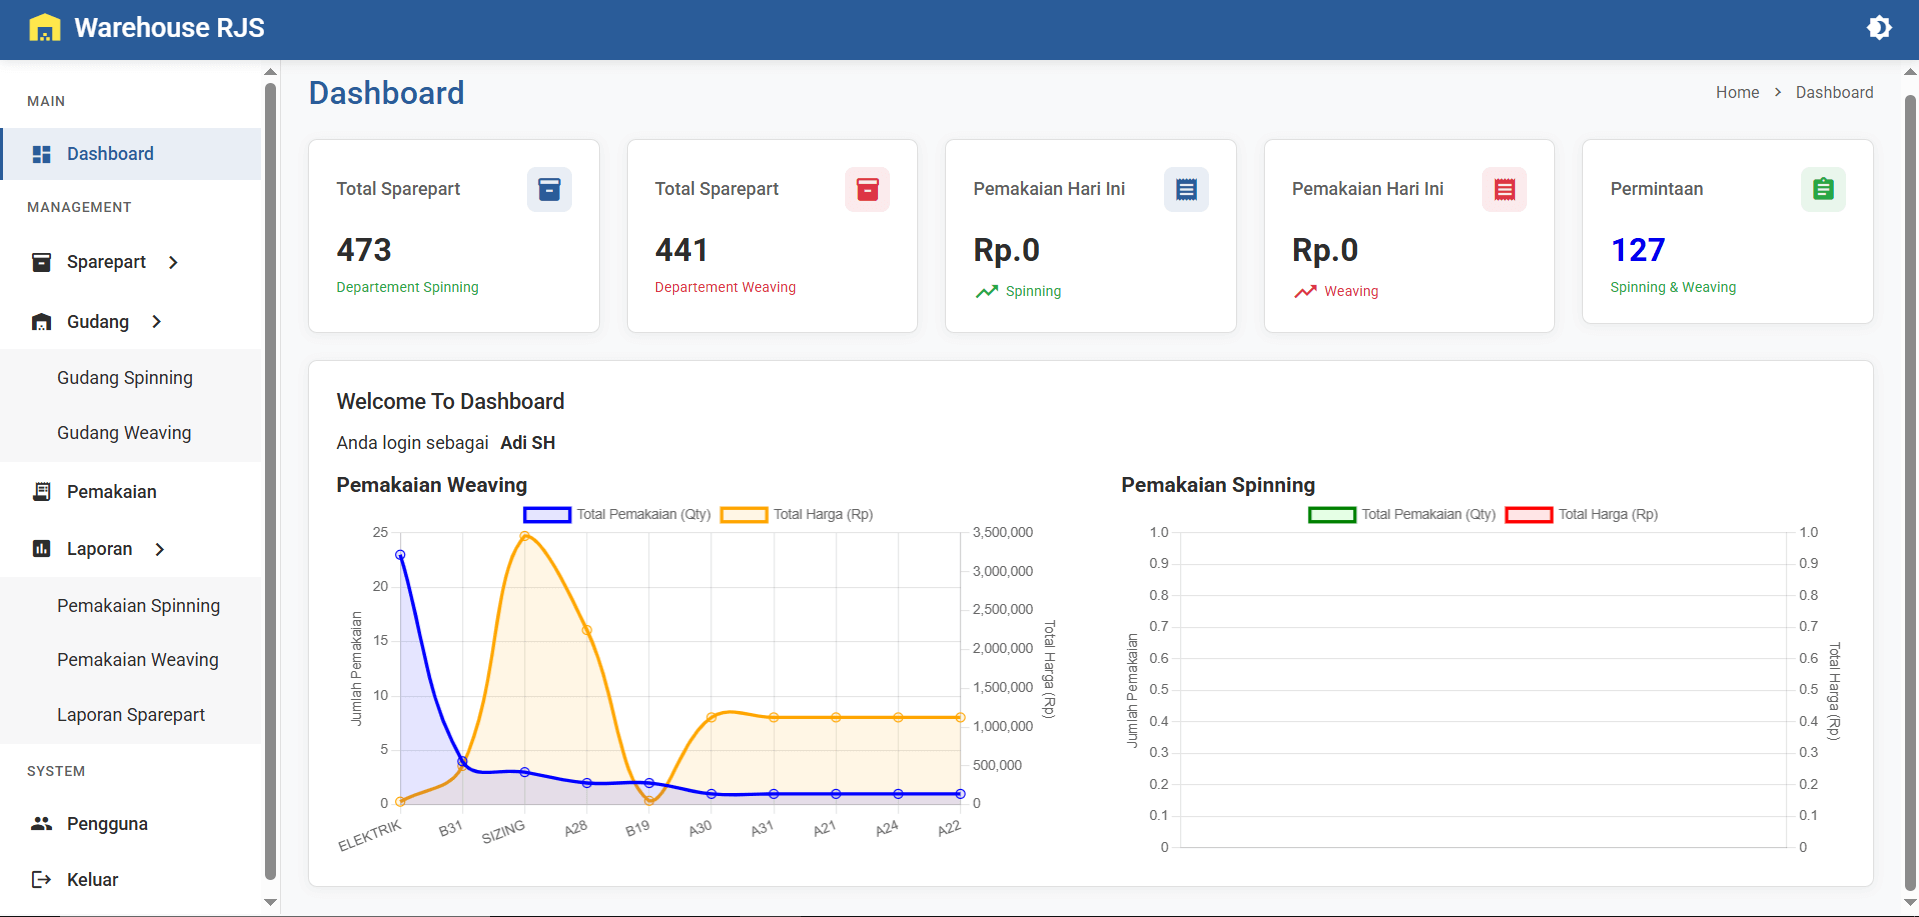The image size is (1919, 917).
Task: Toggle orange Total Harga legend in Weaving chart
Action: 744,515
